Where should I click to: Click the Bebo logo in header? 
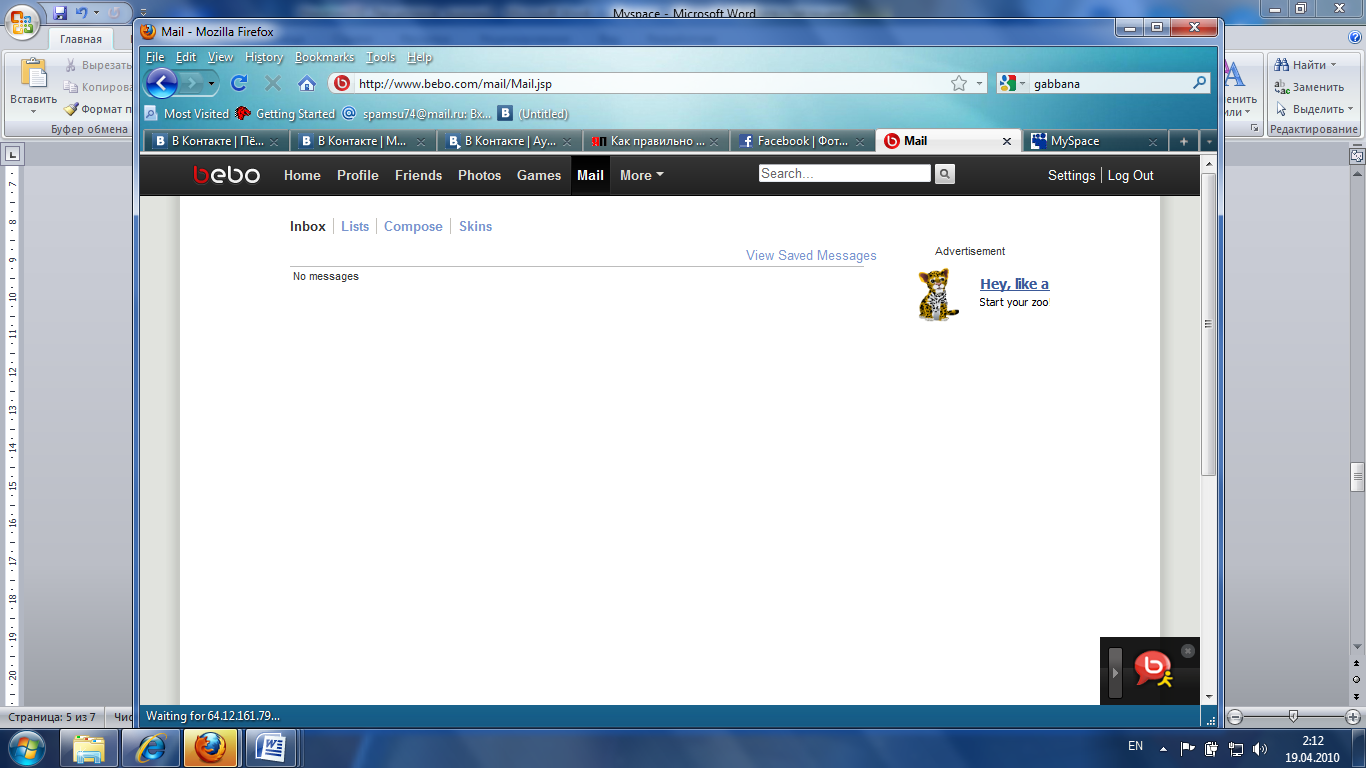tap(227, 175)
